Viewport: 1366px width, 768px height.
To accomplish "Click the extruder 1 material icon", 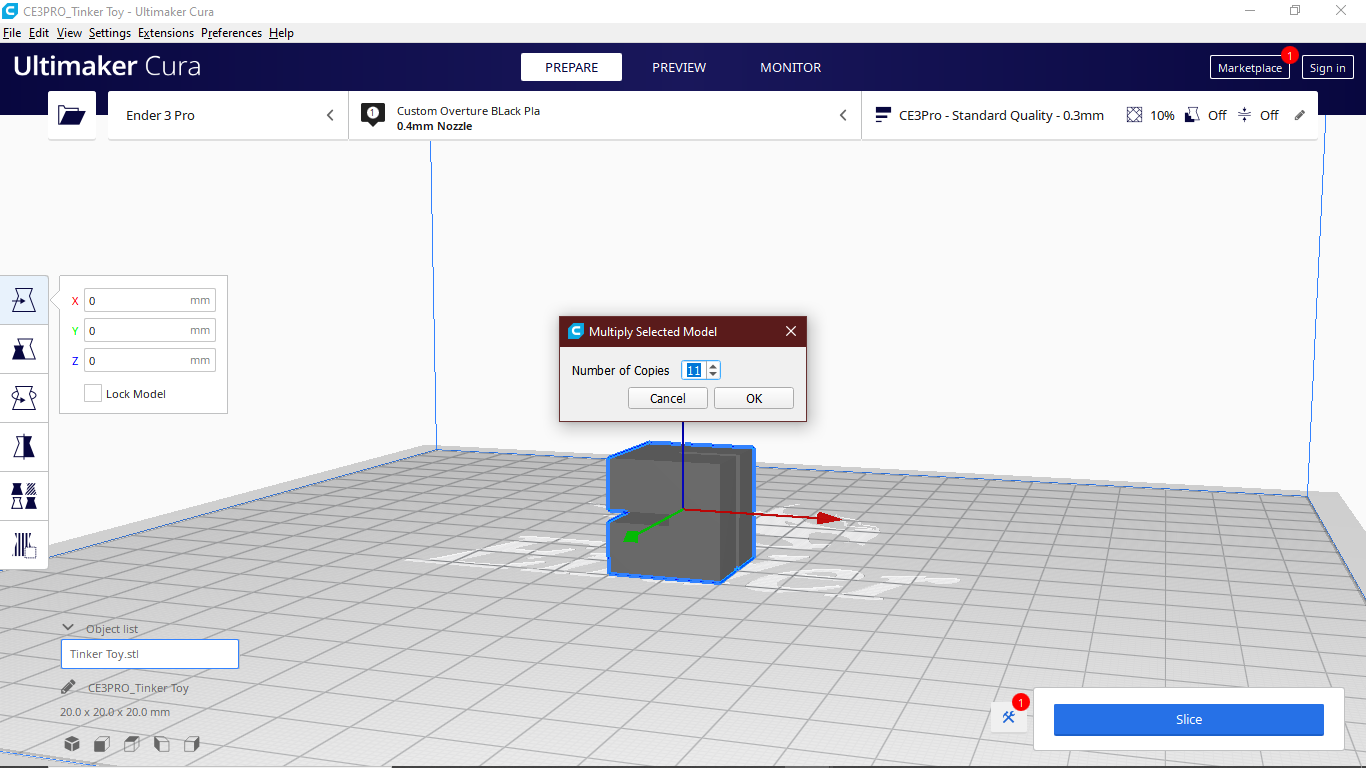I will 373,116.
